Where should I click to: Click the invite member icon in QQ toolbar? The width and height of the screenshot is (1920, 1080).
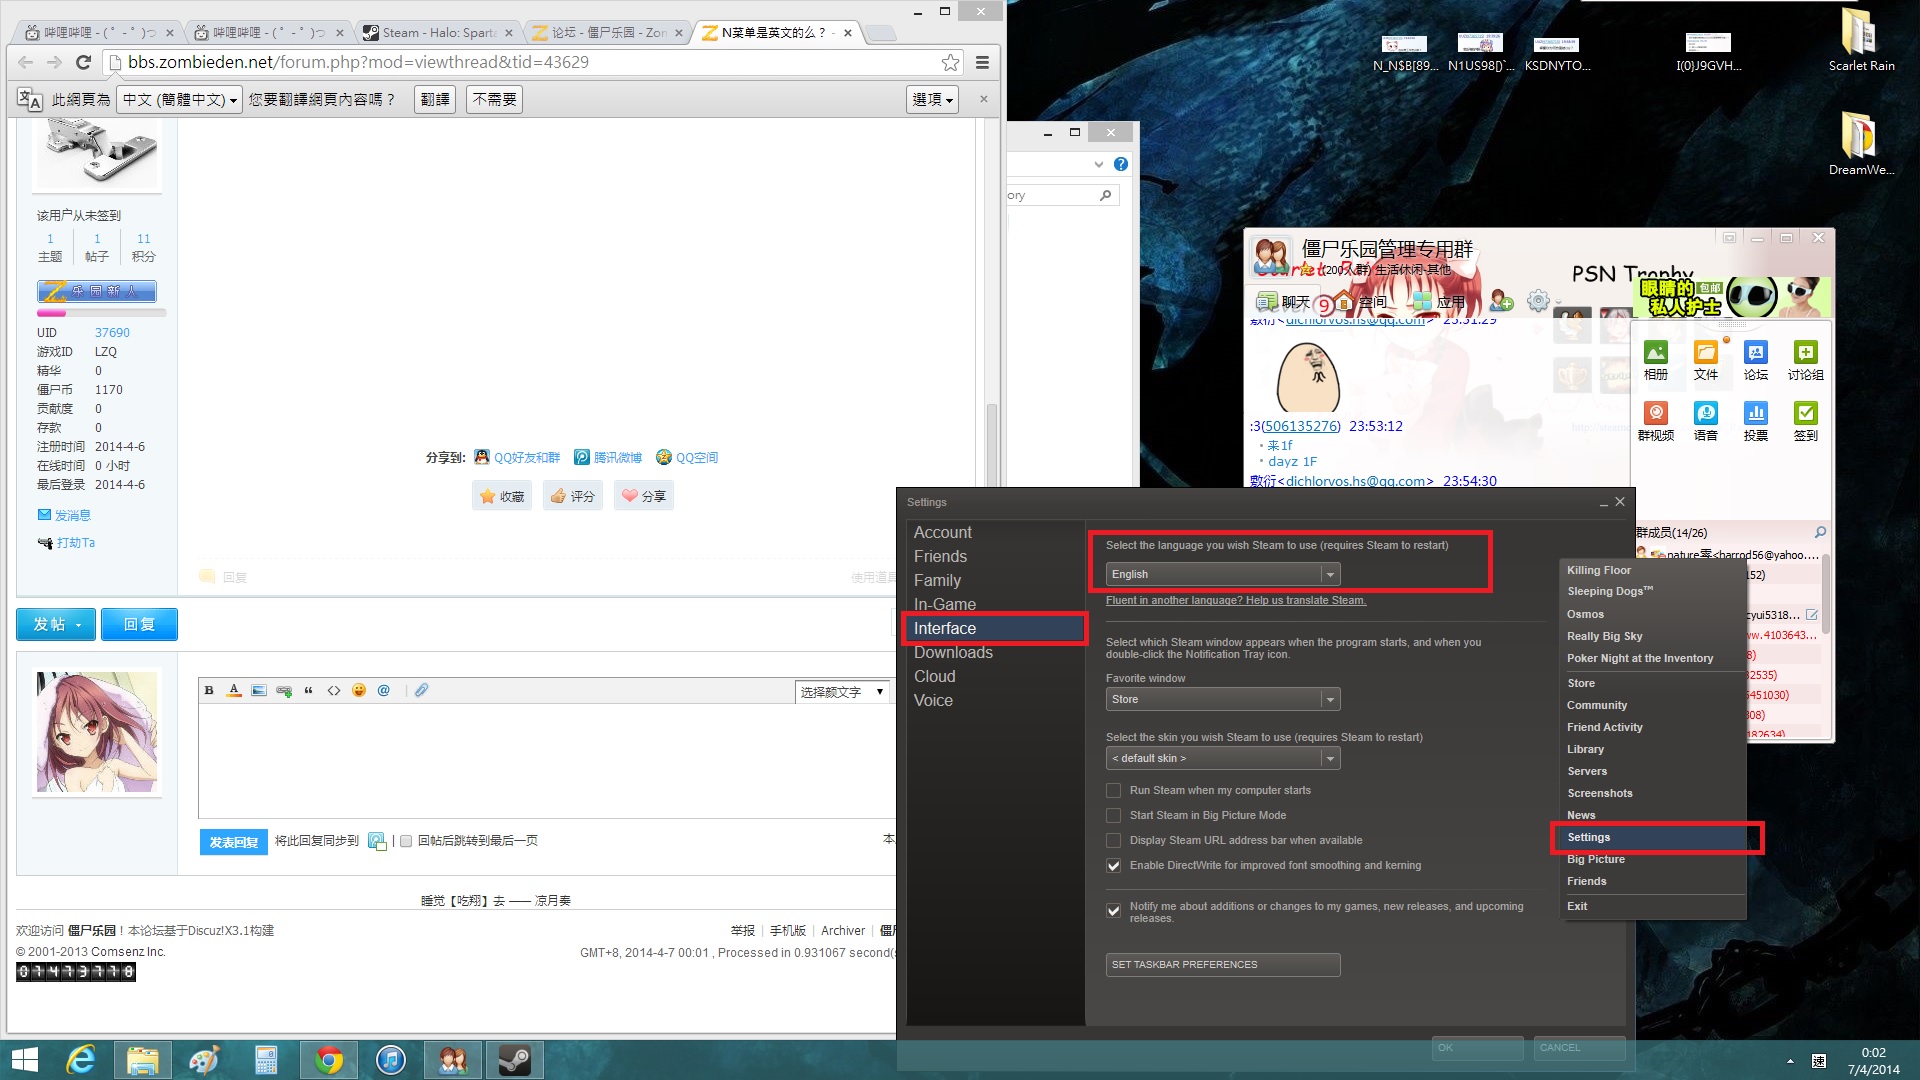pyautogui.click(x=1501, y=300)
